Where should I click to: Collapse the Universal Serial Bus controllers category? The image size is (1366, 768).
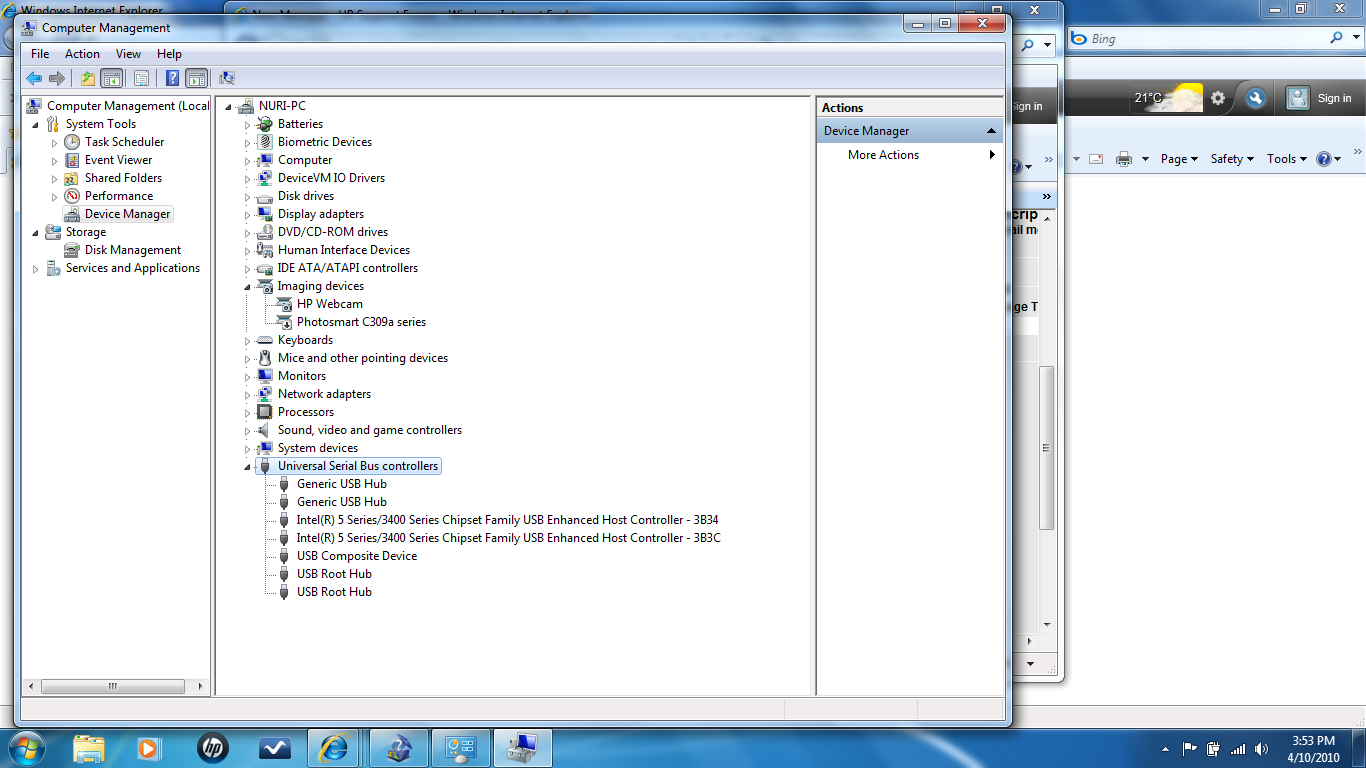point(248,466)
